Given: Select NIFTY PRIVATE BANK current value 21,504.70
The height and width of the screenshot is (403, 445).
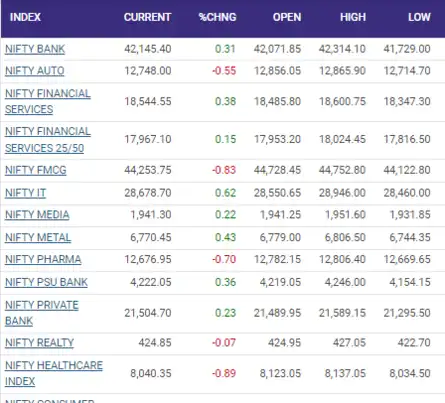Looking at the screenshot, I should [148, 313].
